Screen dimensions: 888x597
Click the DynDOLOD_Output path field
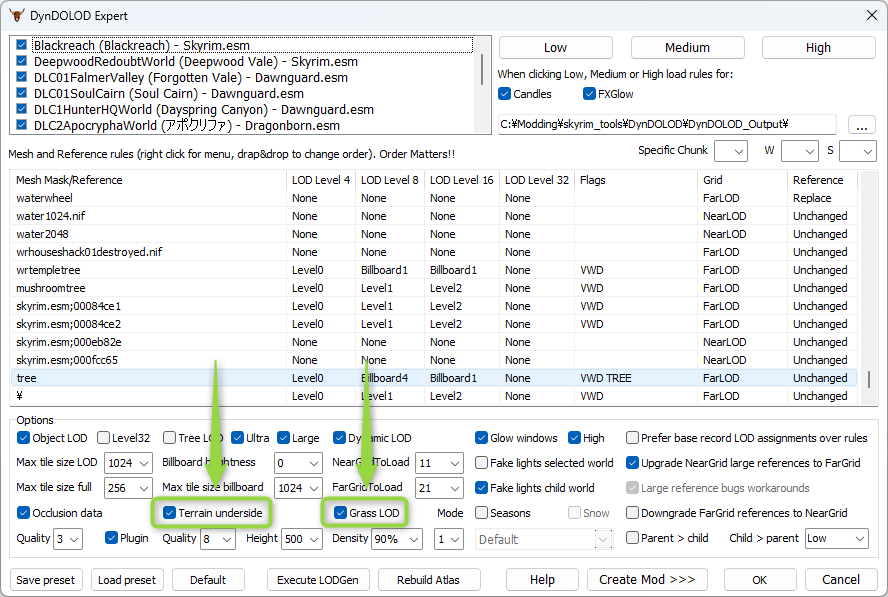[x=667, y=124]
